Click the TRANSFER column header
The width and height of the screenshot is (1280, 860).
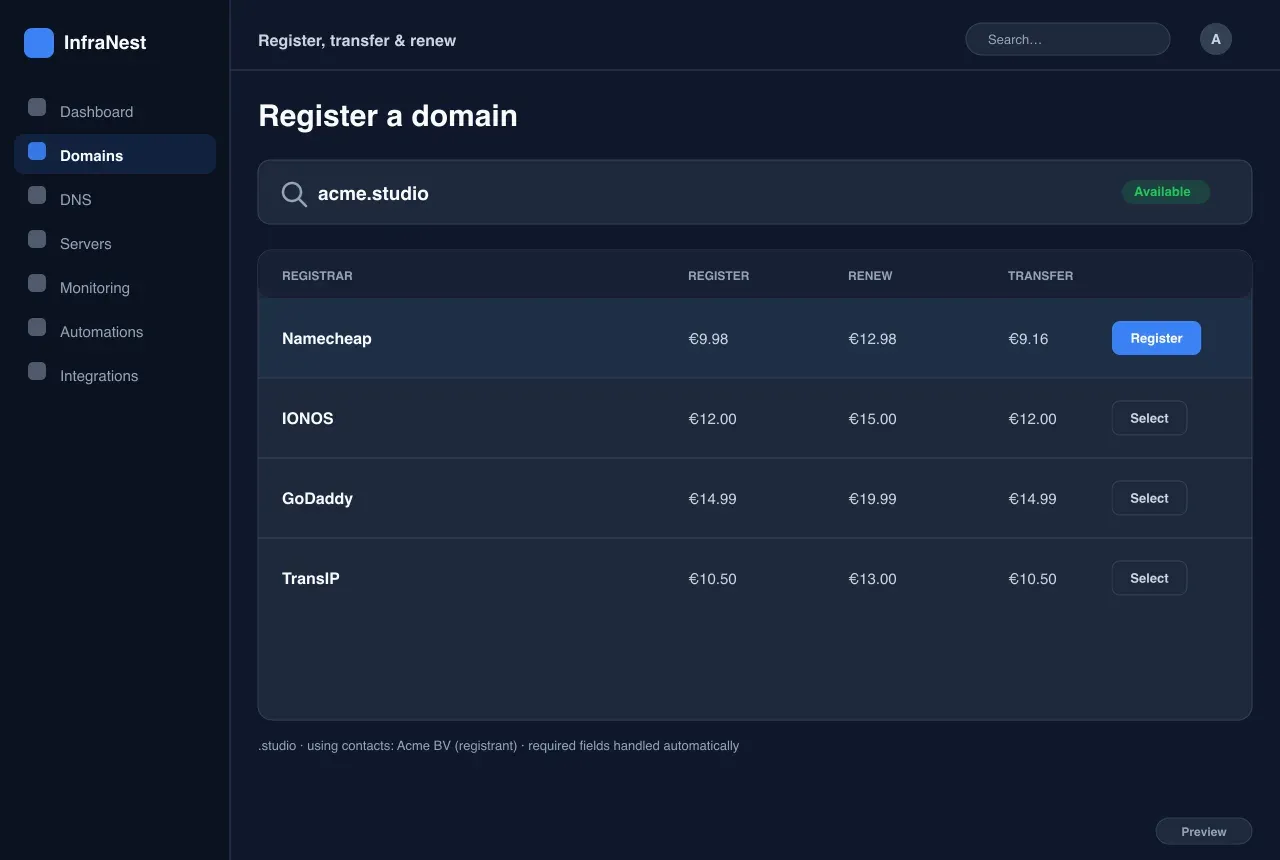point(1040,275)
